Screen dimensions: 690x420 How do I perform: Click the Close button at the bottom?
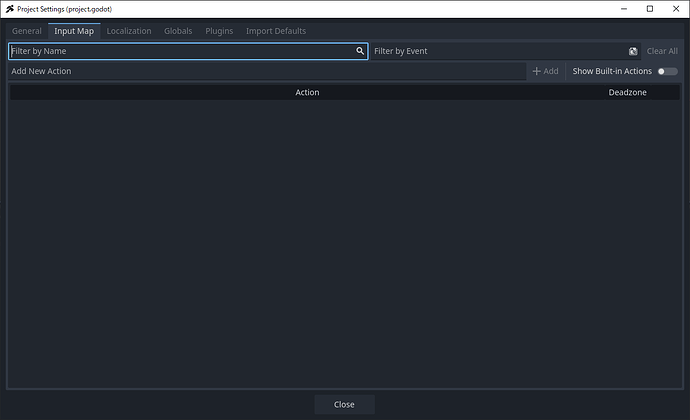344,404
